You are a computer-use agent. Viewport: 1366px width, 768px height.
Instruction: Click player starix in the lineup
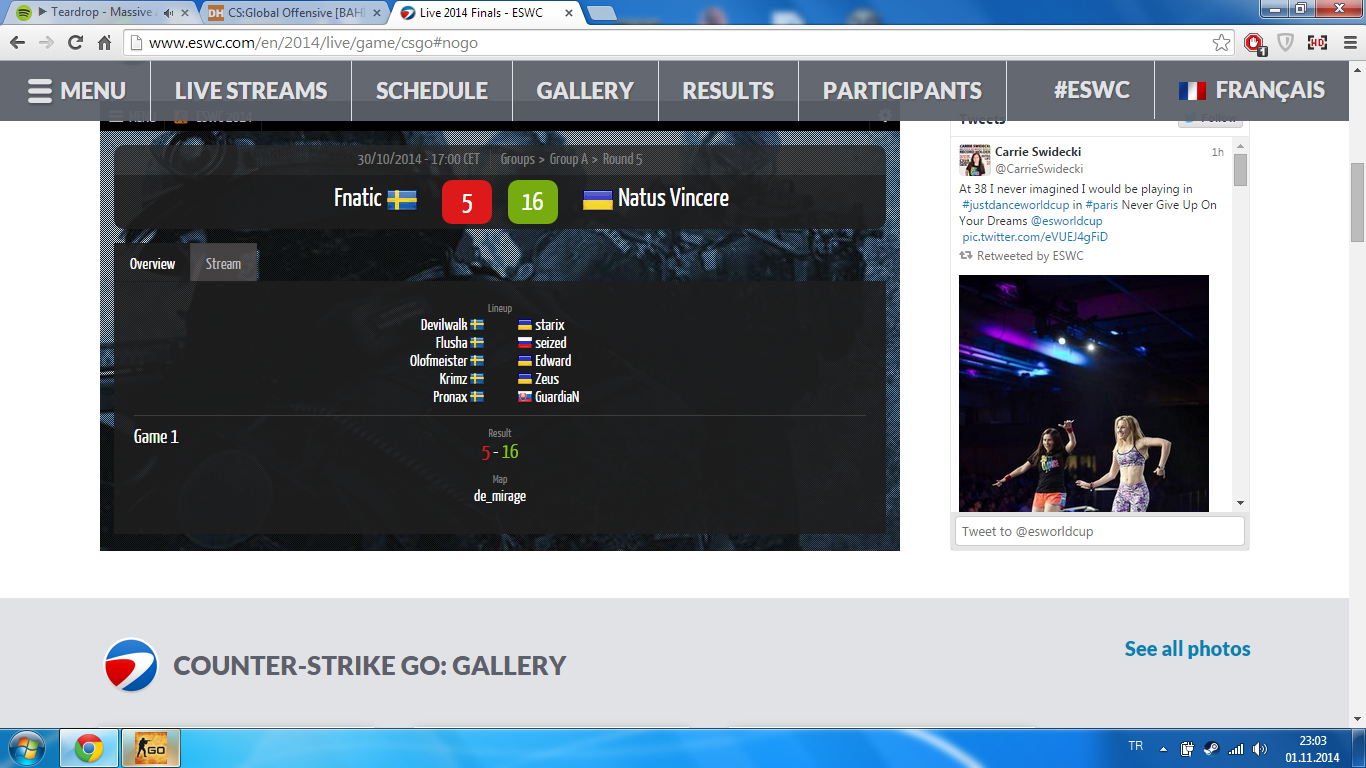point(550,325)
